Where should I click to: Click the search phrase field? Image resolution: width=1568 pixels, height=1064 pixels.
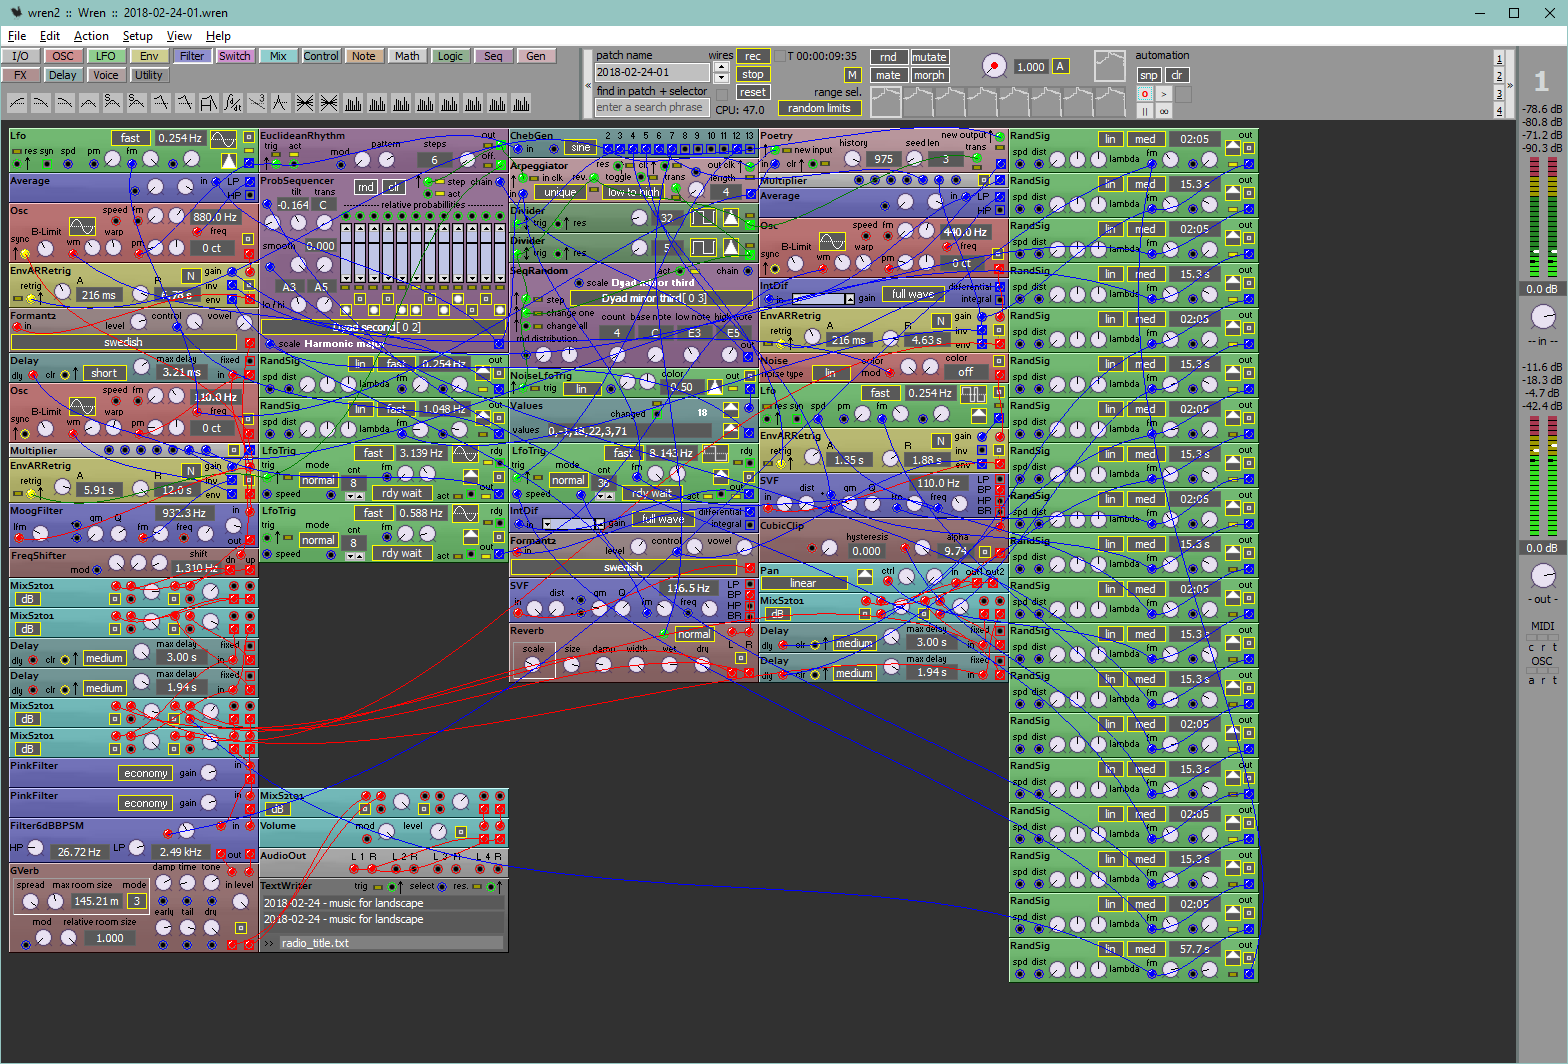653,107
